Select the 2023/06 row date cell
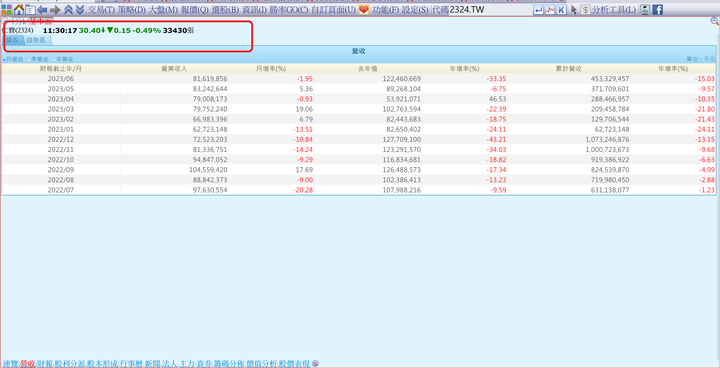Screen dimensions: 720x368 [61, 79]
